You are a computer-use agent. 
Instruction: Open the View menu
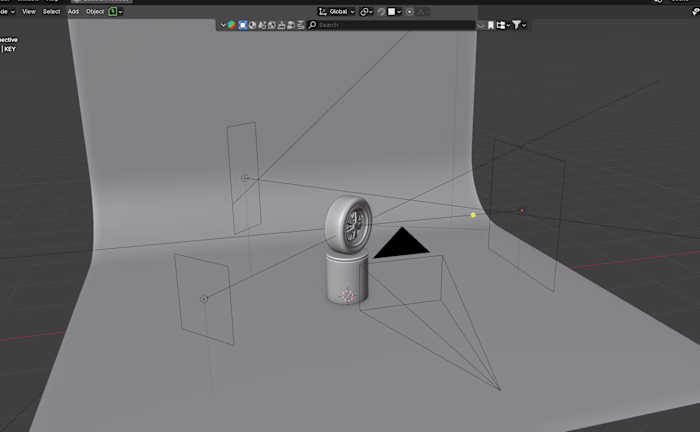(29, 12)
